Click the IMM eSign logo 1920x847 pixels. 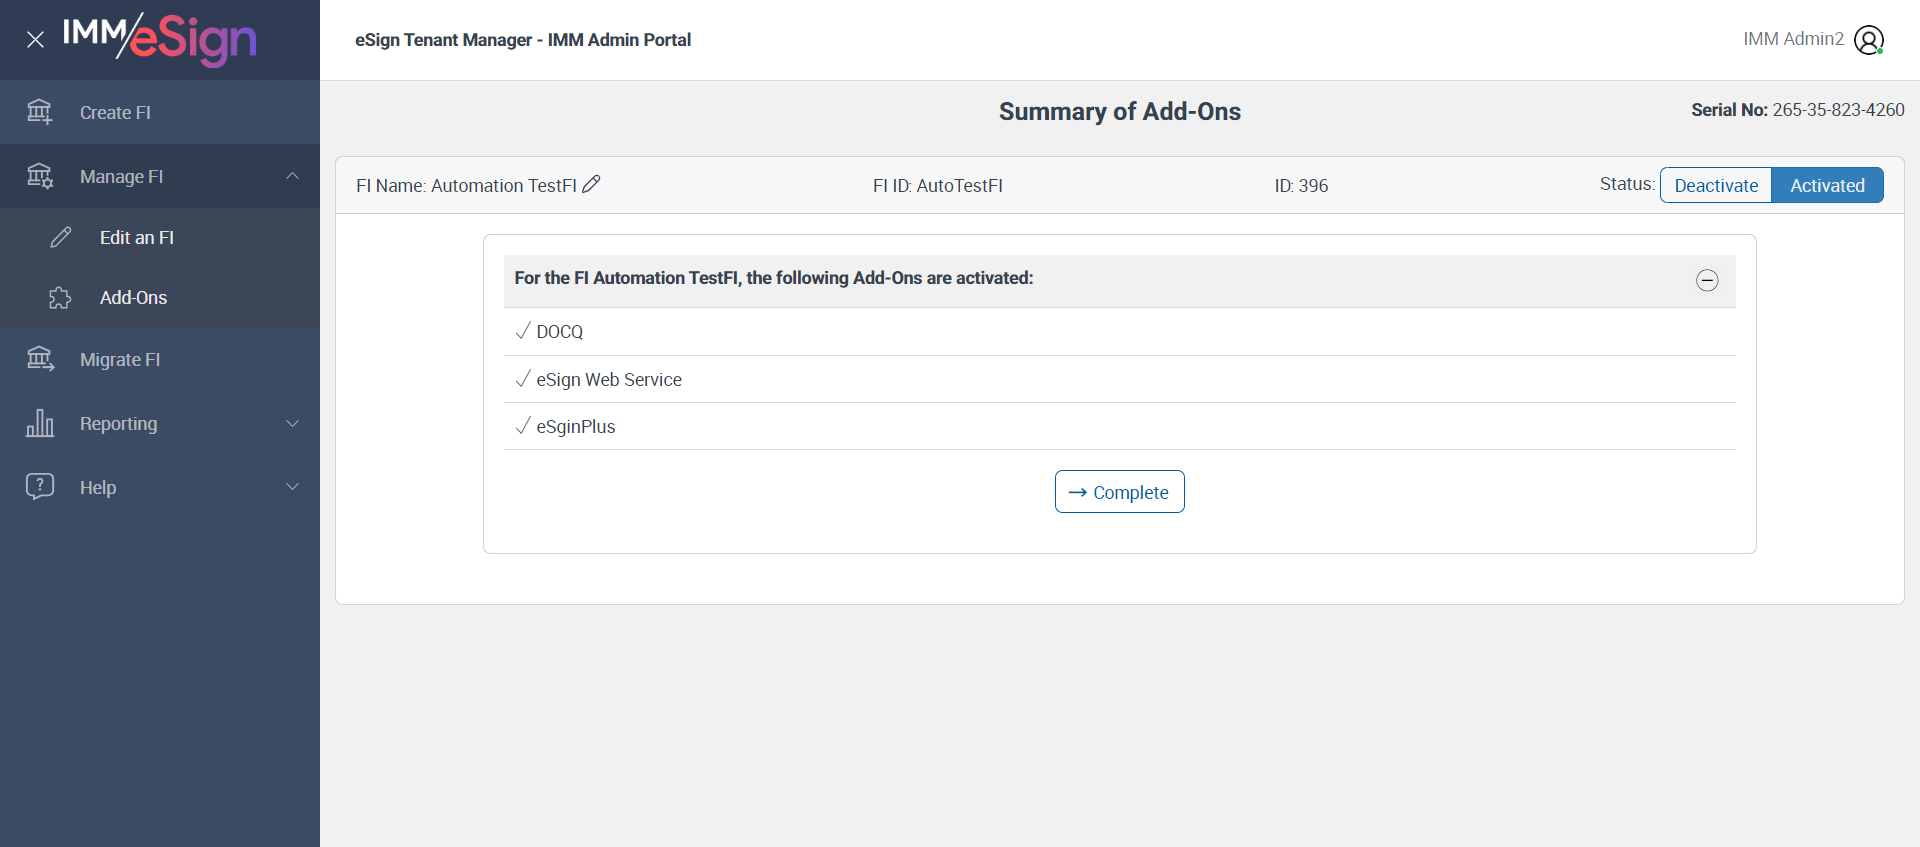(160, 40)
